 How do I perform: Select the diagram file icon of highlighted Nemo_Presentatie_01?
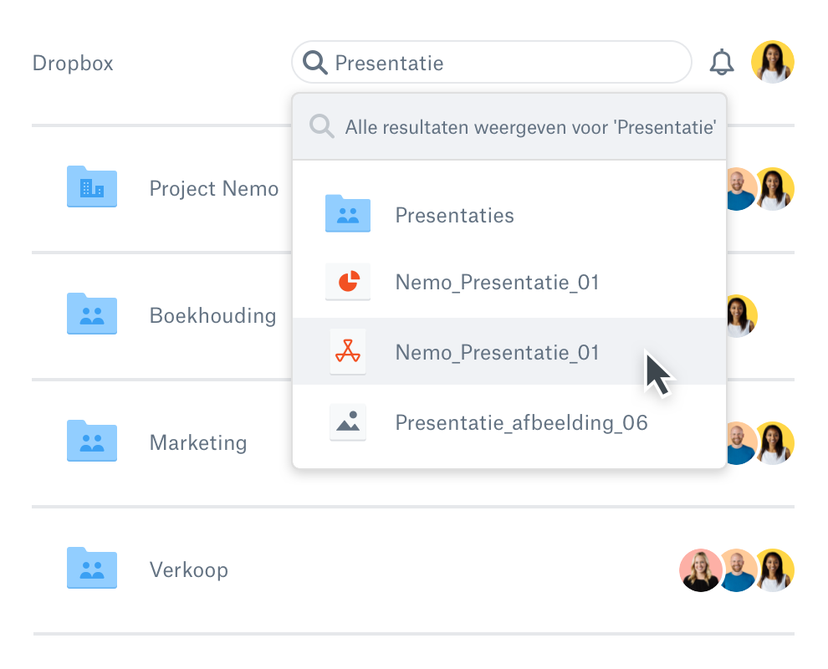(348, 352)
